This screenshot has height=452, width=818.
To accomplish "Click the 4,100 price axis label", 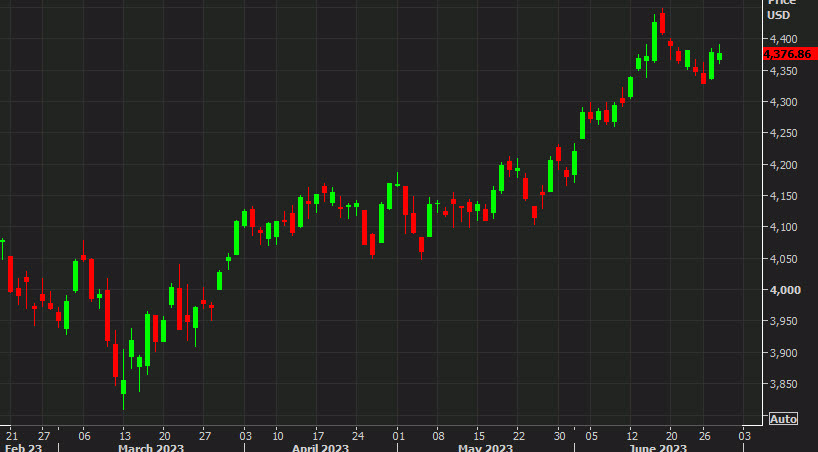I will click(784, 227).
